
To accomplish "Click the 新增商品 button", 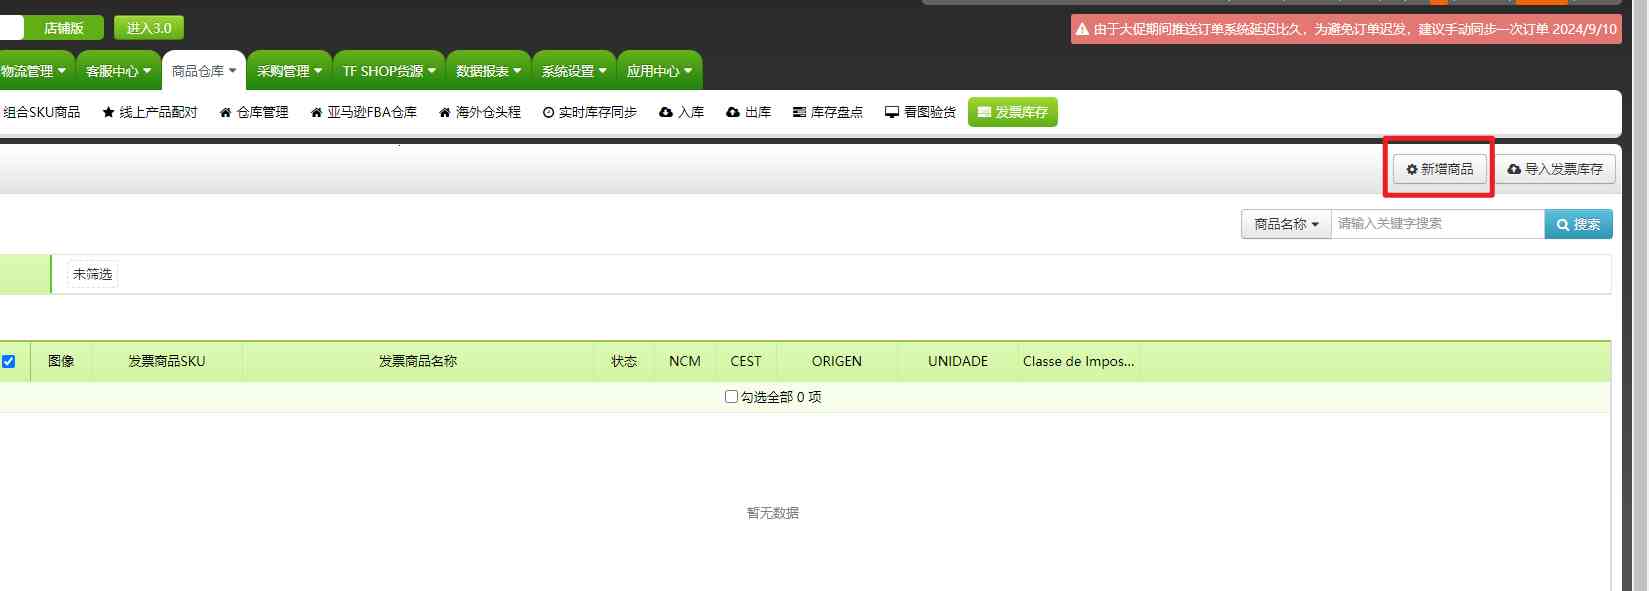I will [x=1439, y=169].
